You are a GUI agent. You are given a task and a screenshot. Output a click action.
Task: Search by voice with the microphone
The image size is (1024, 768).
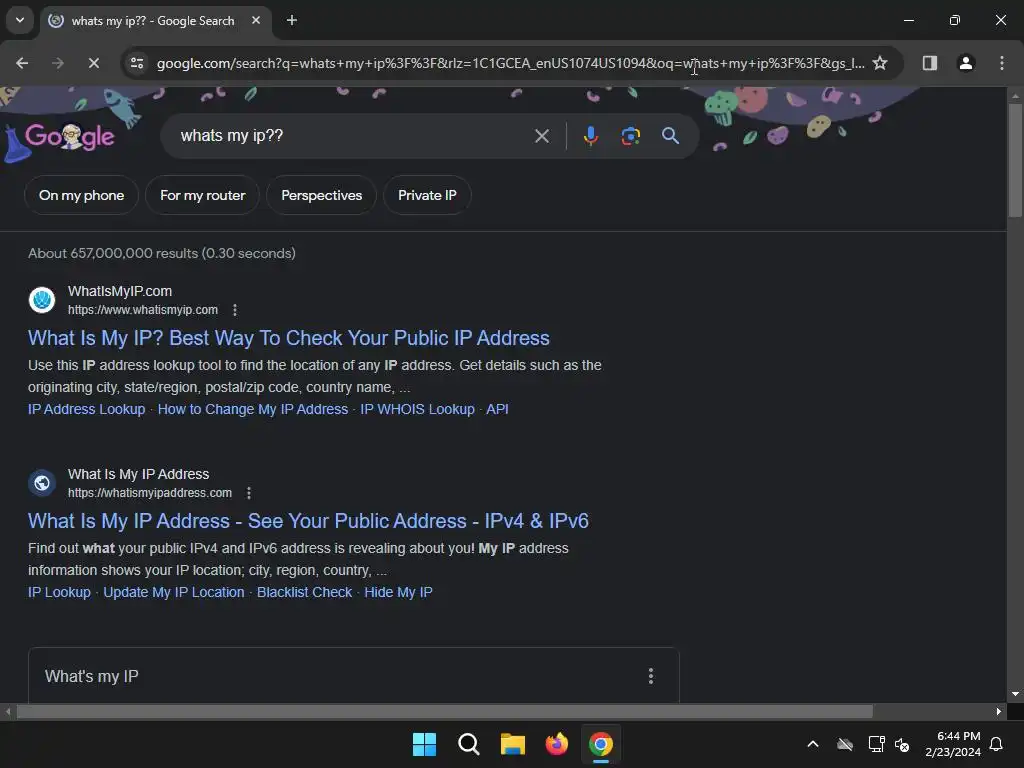pyautogui.click(x=590, y=136)
